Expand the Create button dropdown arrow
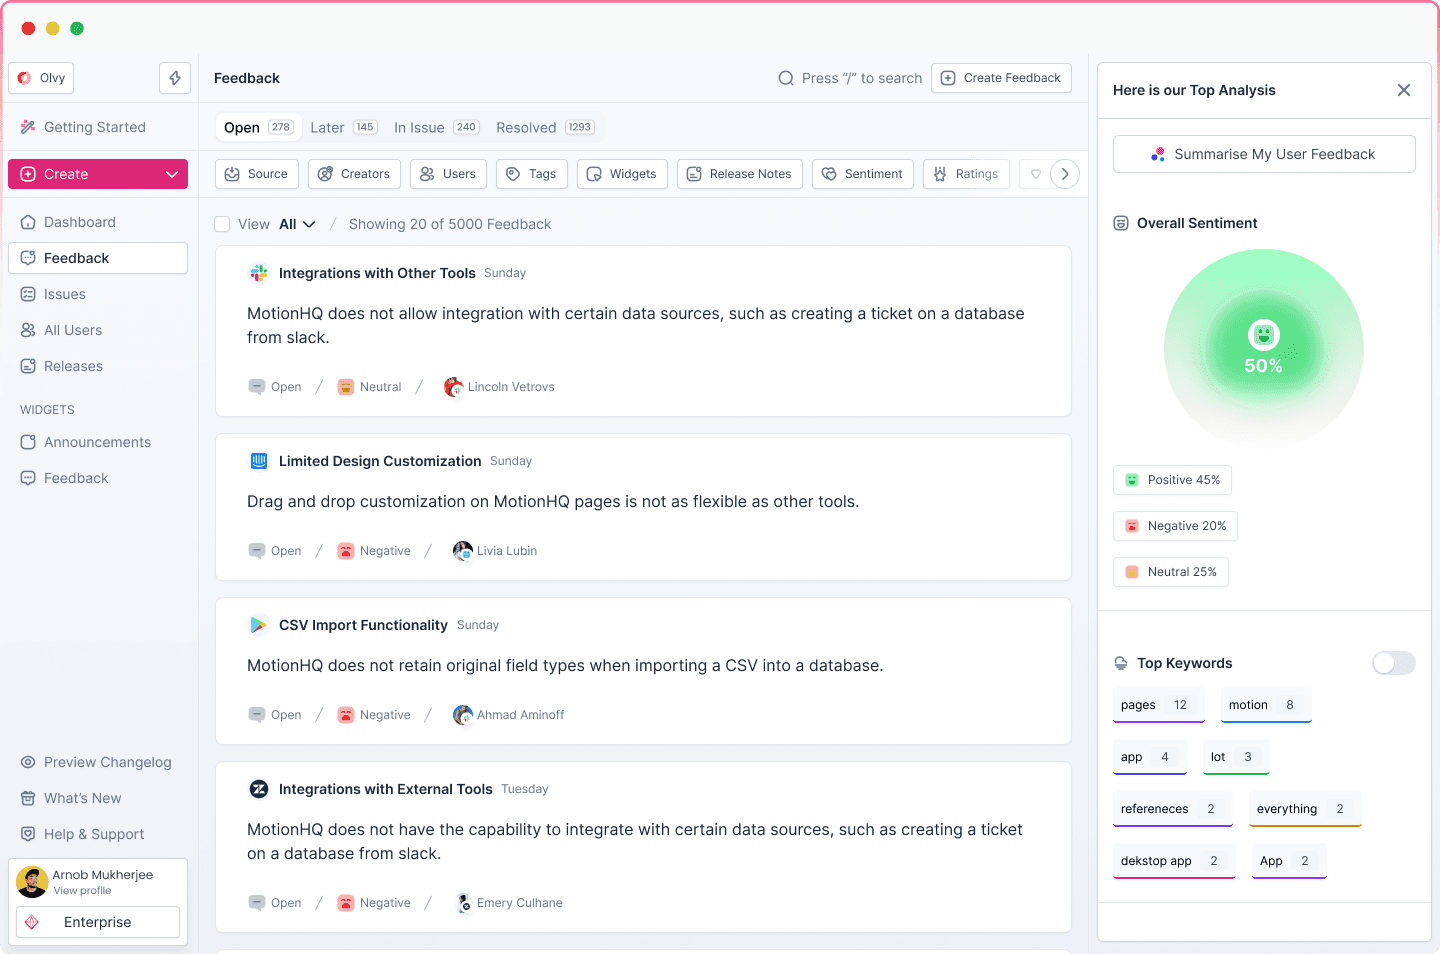Viewport: 1440px width, 954px height. coord(172,174)
